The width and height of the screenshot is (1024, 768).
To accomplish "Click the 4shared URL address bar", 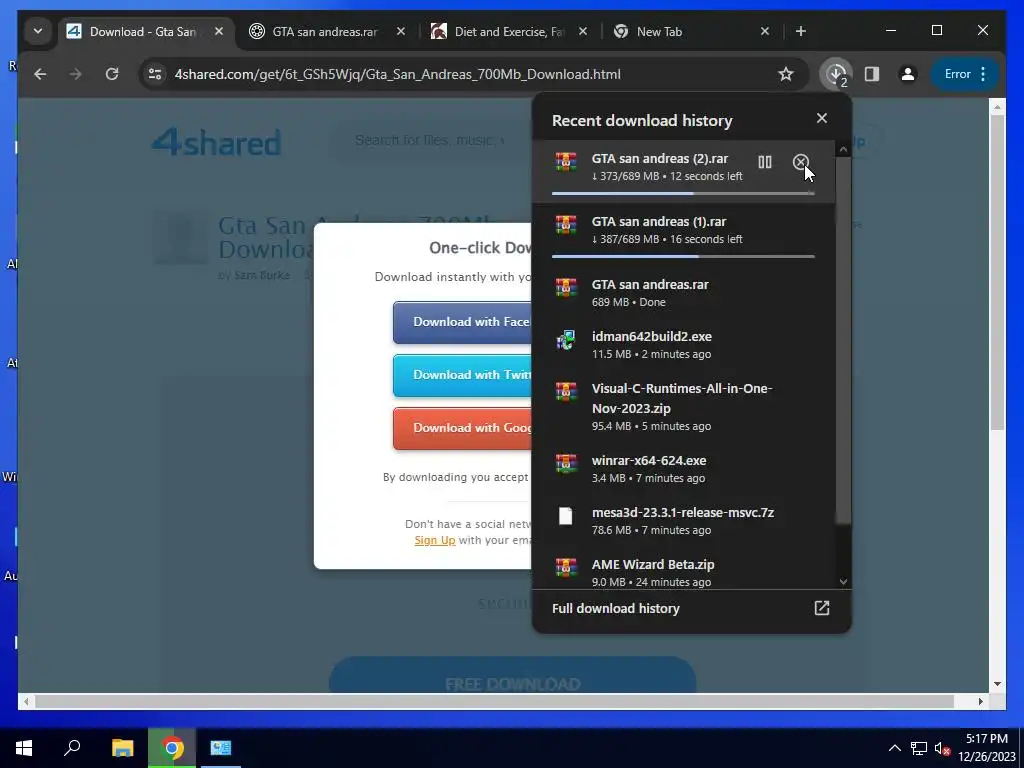I will [x=397, y=74].
